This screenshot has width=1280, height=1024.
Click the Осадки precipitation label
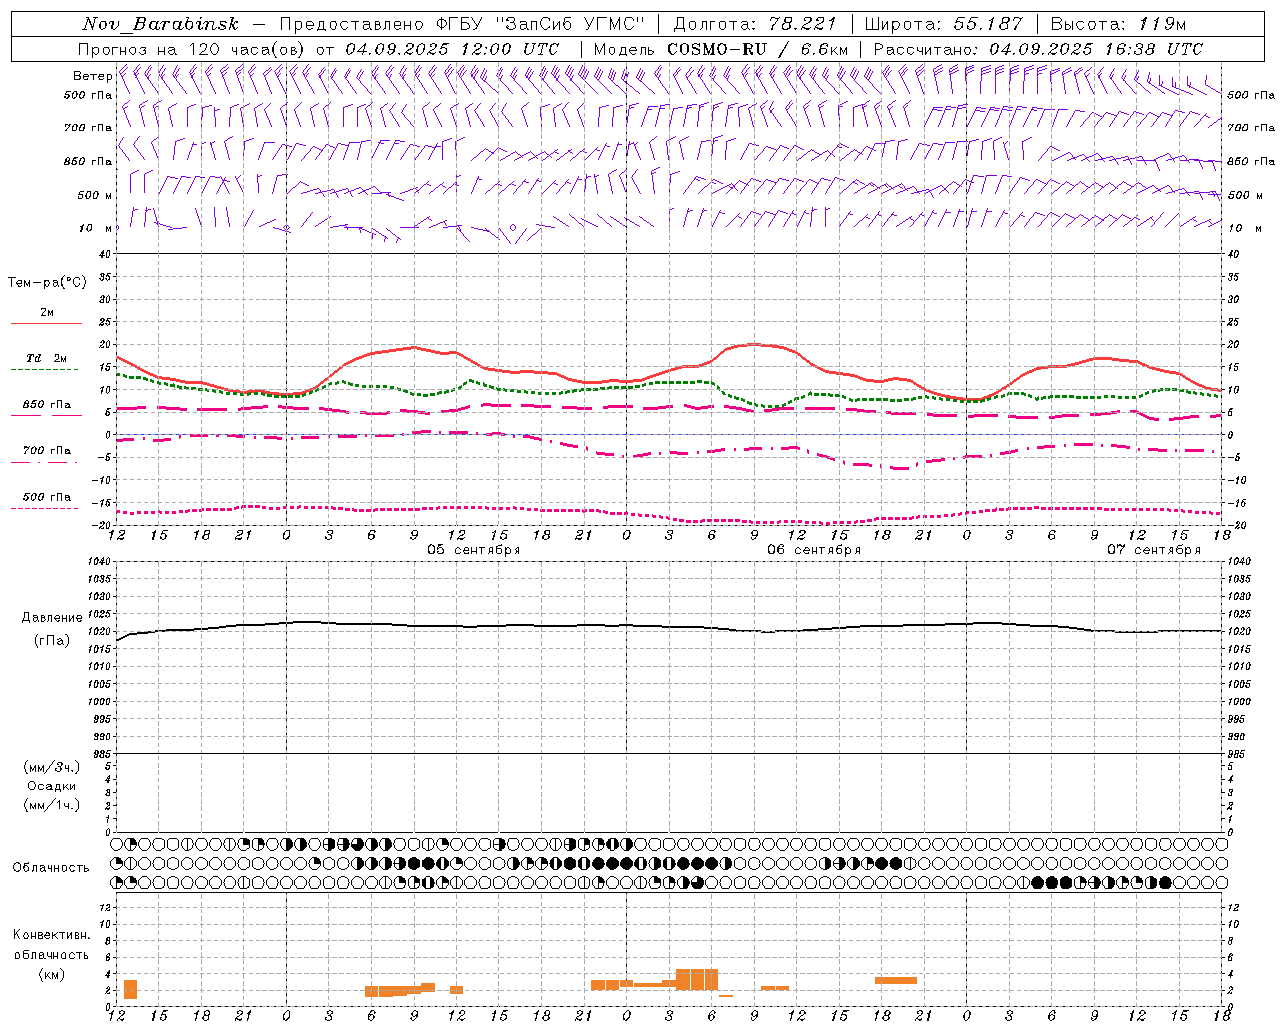click(x=52, y=786)
